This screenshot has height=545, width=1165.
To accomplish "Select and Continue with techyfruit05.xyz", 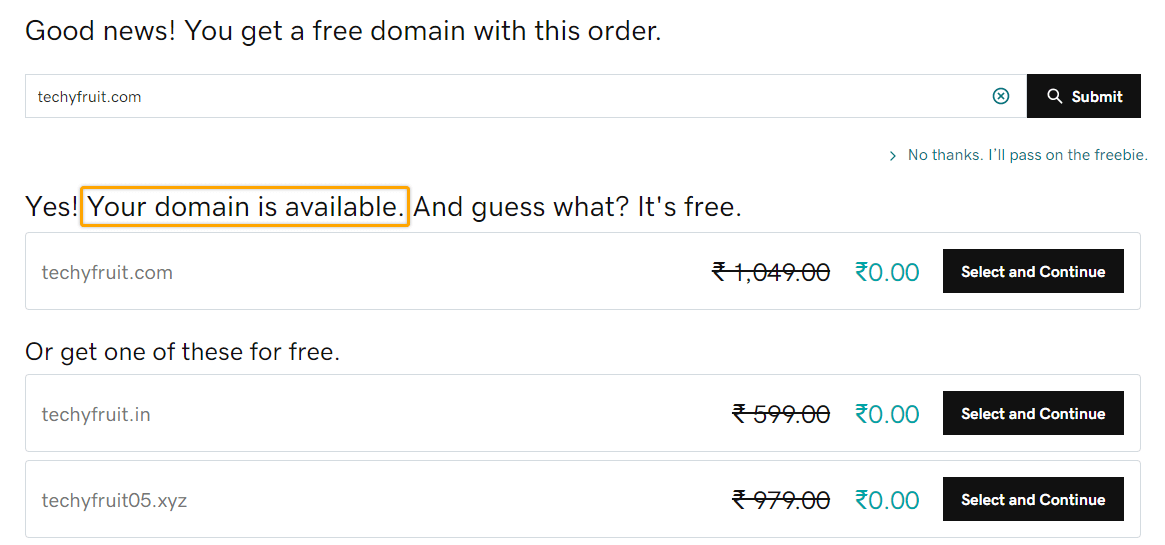I will point(1033,500).
